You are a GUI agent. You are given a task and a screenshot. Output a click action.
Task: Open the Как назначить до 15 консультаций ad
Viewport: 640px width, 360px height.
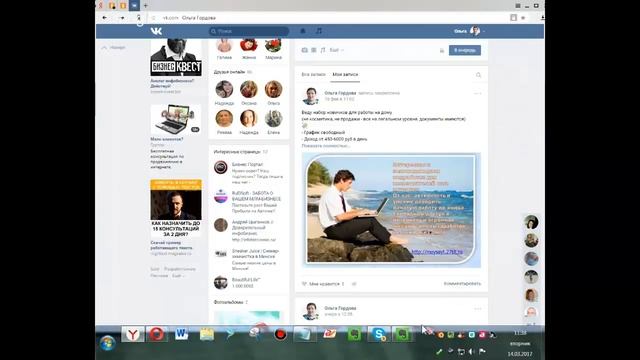(176, 208)
